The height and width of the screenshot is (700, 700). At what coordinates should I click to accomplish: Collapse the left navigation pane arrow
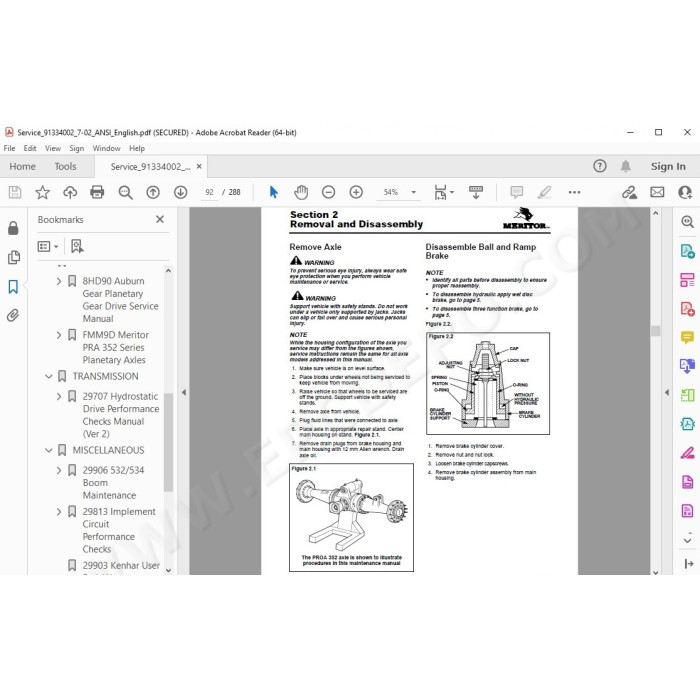click(x=184, y=393)
